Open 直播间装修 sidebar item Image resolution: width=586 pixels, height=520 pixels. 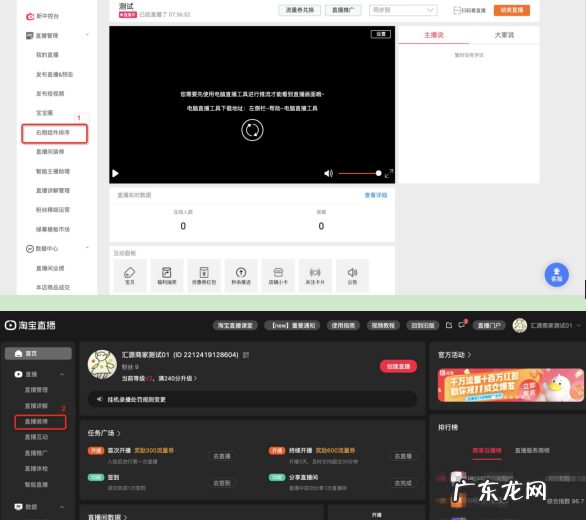tap(50, 152)
